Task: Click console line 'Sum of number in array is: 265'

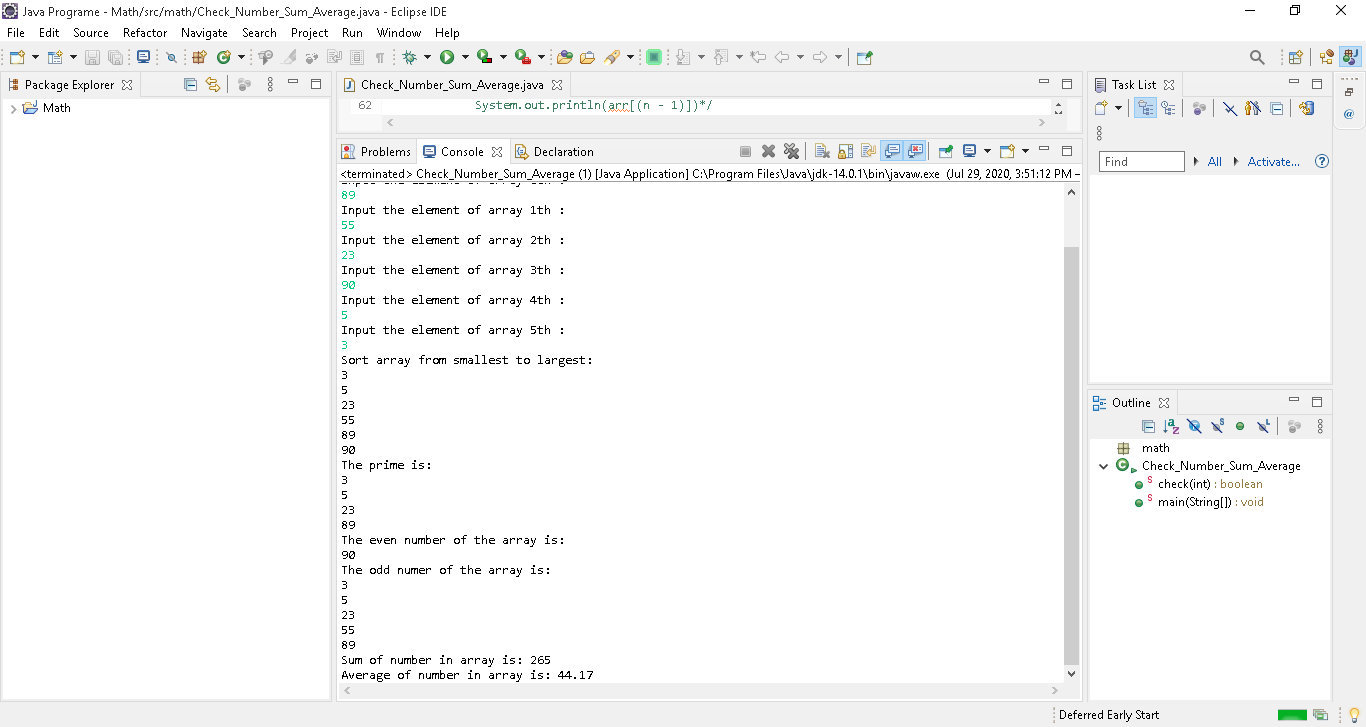Action: coord(446,660)
